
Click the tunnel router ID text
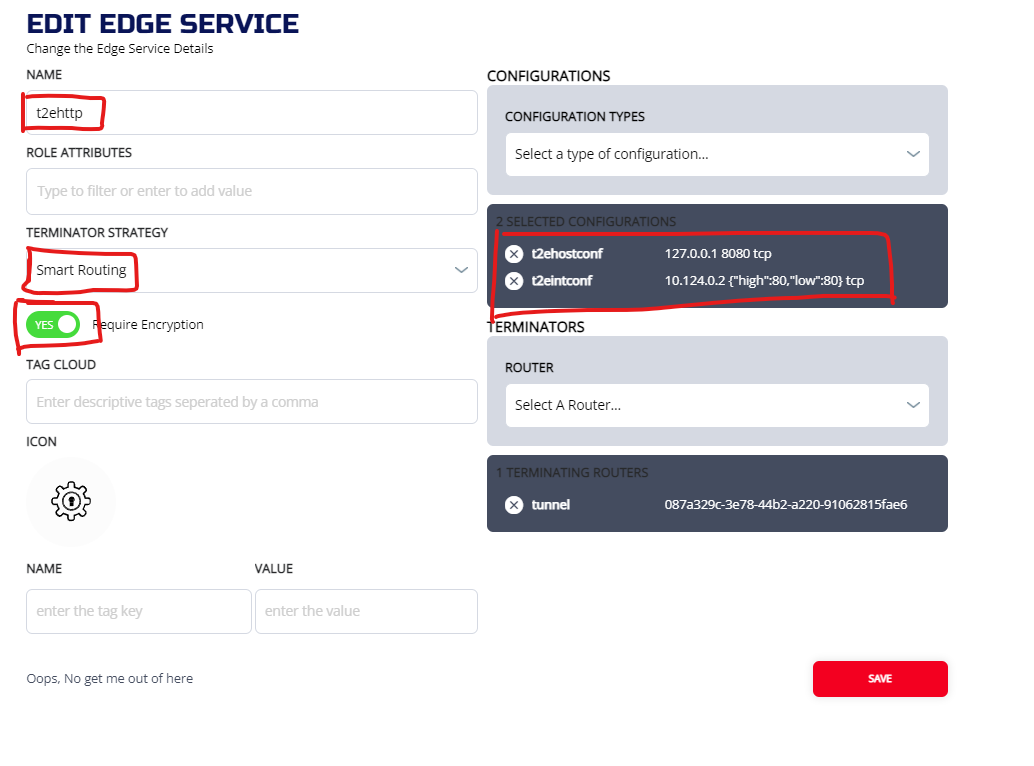click(785, 505)
